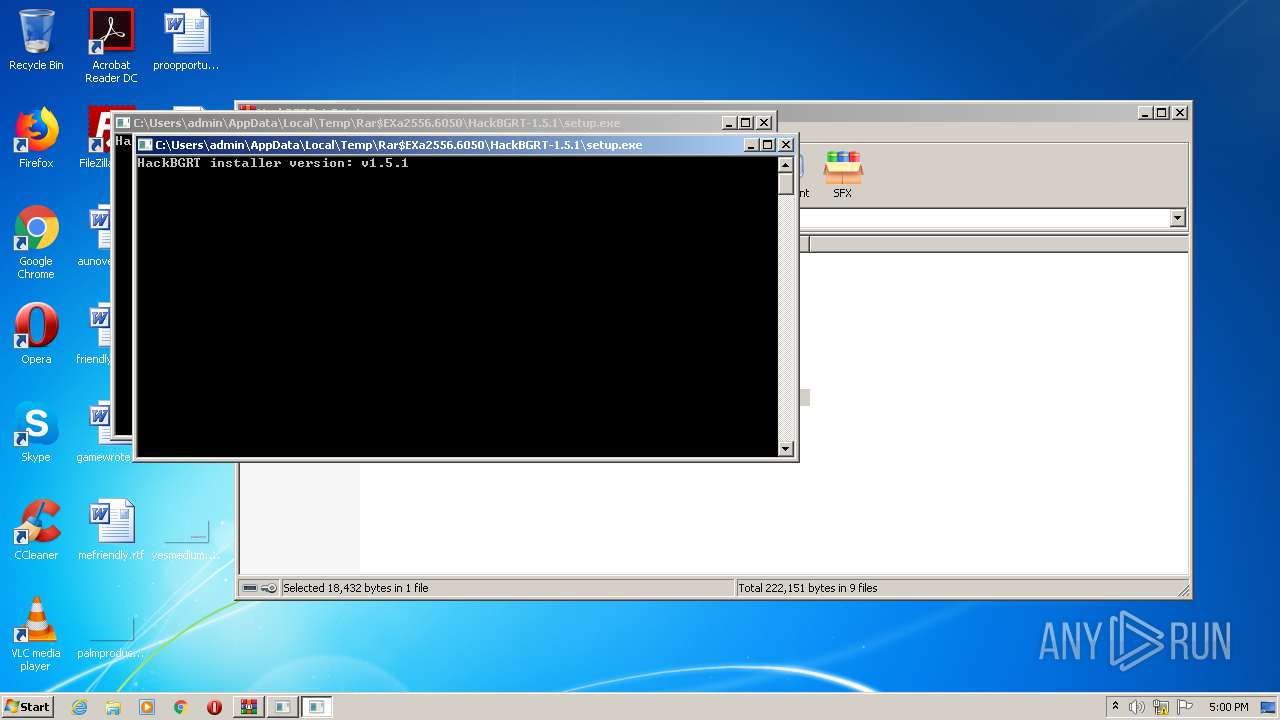Open the Recycle Bin desktop icon
1280x720 pixels.
[x=36, y=40]
